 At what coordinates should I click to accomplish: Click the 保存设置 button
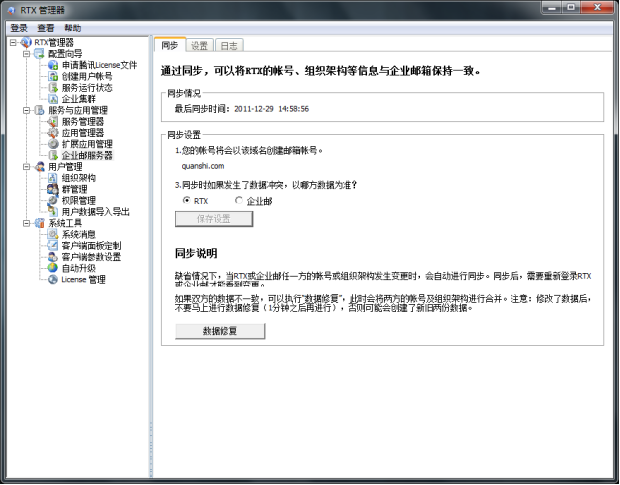click(x=214, y=219)
